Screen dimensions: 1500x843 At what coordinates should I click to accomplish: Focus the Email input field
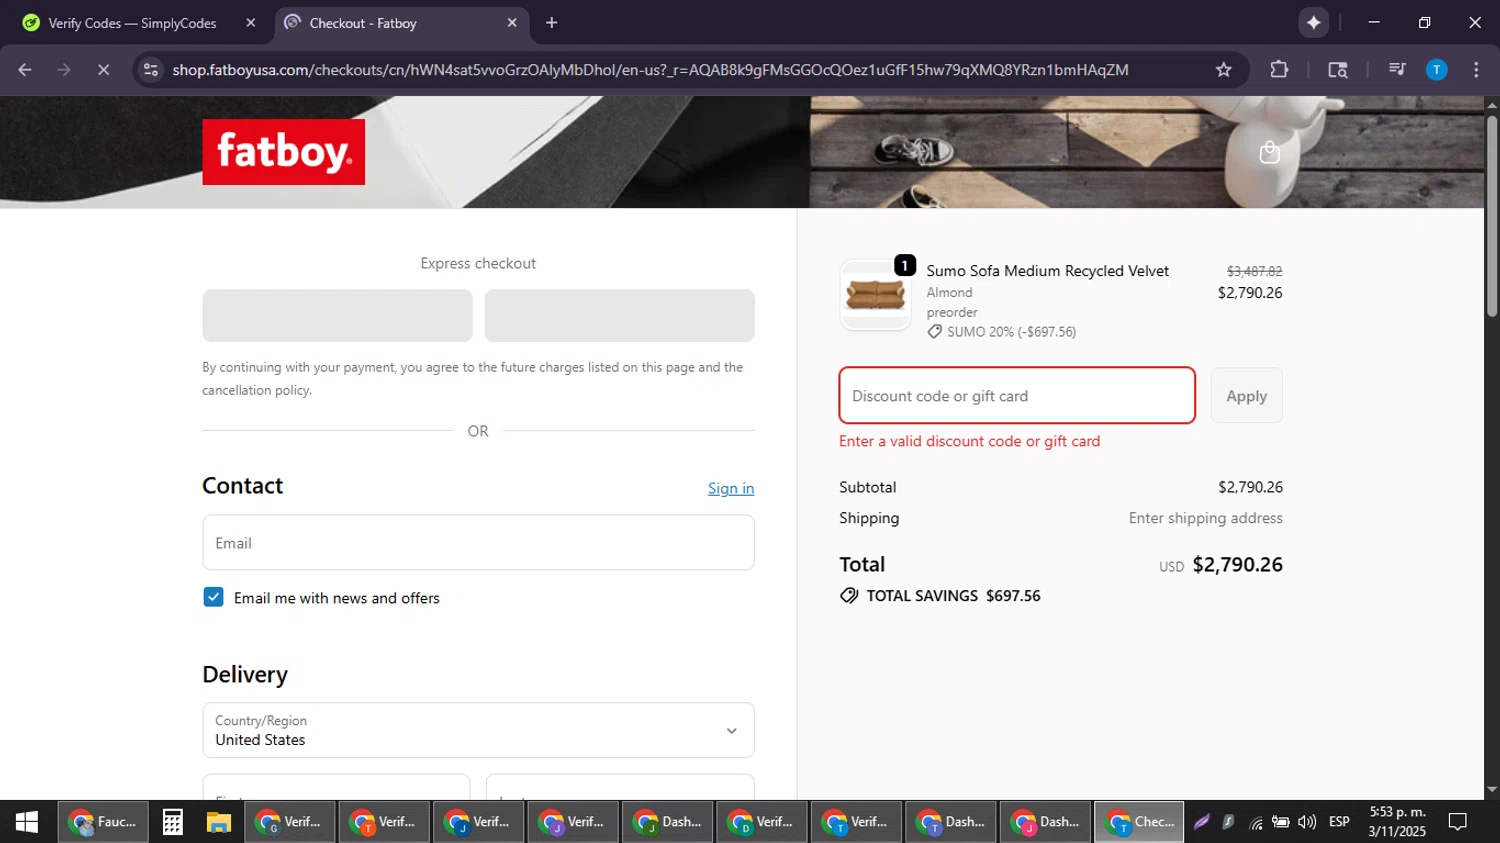click(x=478, y=543)
